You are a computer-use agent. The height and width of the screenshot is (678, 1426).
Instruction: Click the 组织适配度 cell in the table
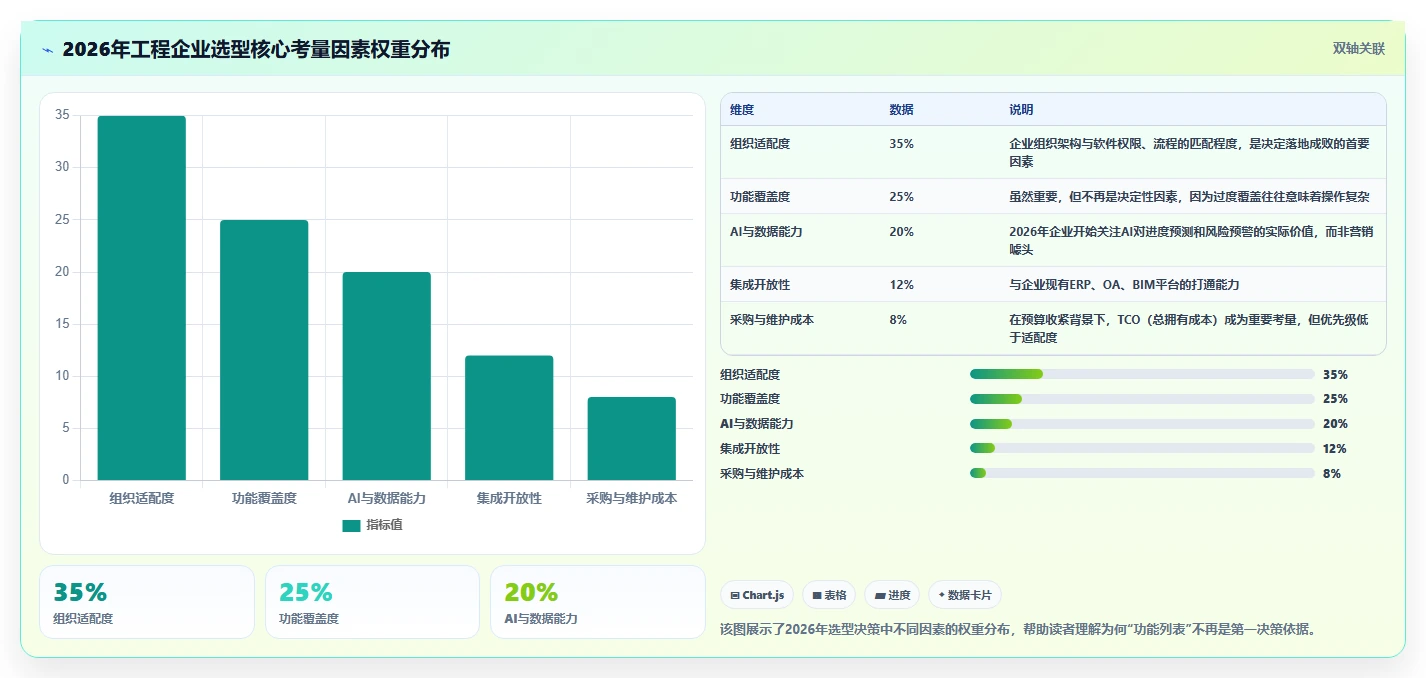tap(760, 144)
